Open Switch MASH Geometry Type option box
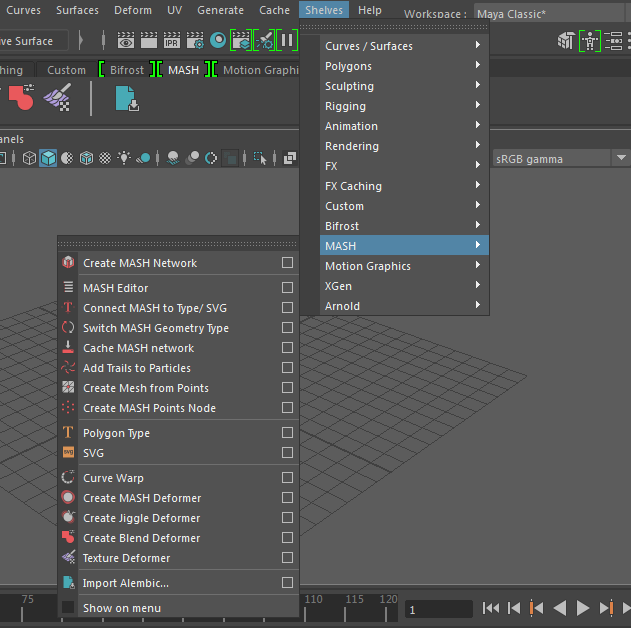This screenshot has height=628, width=631. point(287,327)
